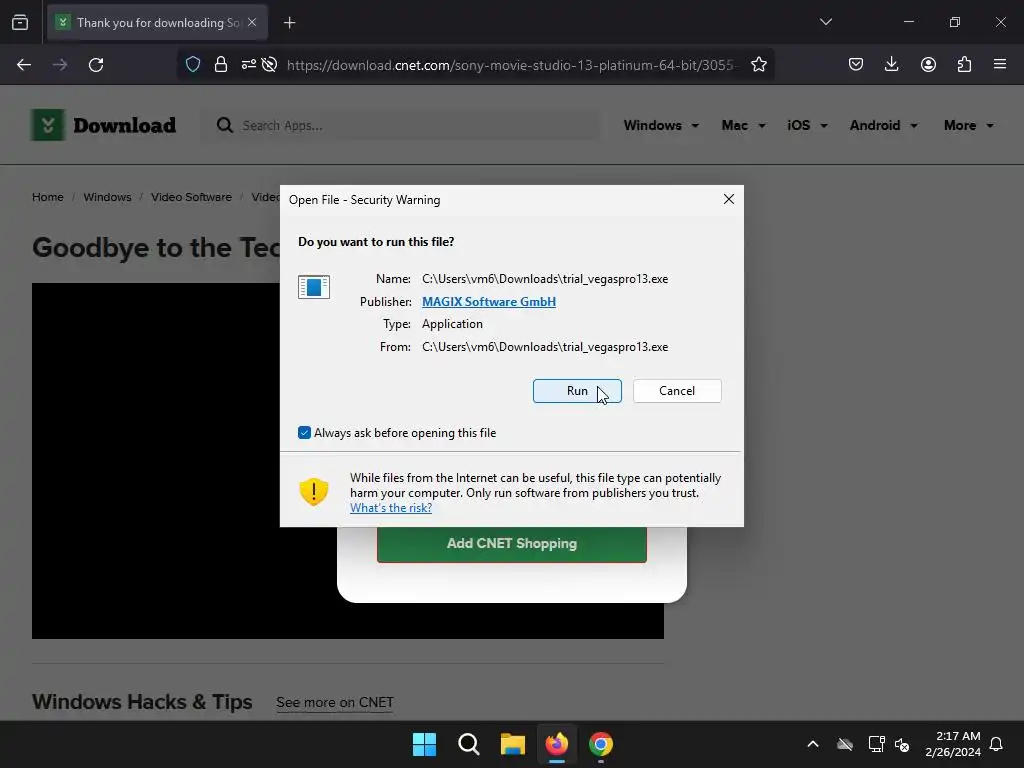Open the Firefox downloads panel
This screenshot has width=1024, height=768.
coord(891,65)
